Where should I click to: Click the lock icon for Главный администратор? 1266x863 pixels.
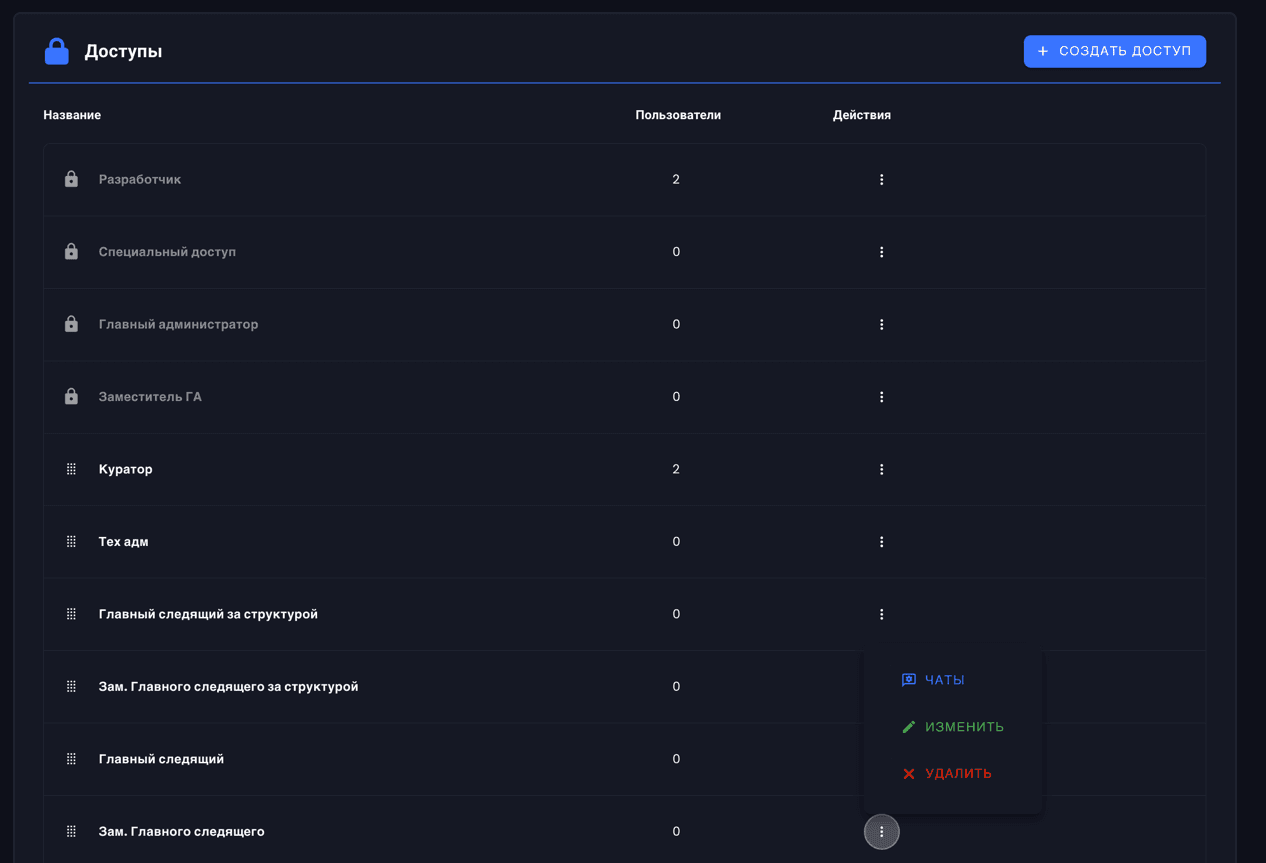click(71, 324)
